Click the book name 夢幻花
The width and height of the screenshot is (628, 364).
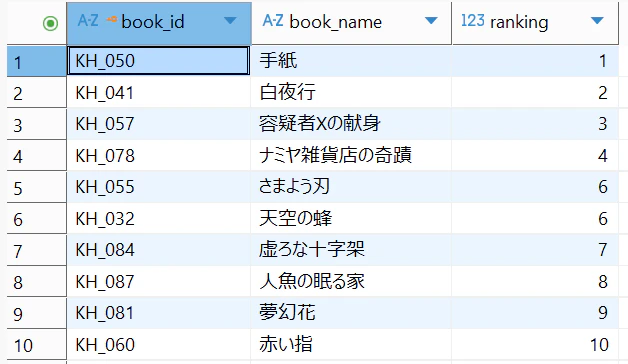tap(287, 313)
